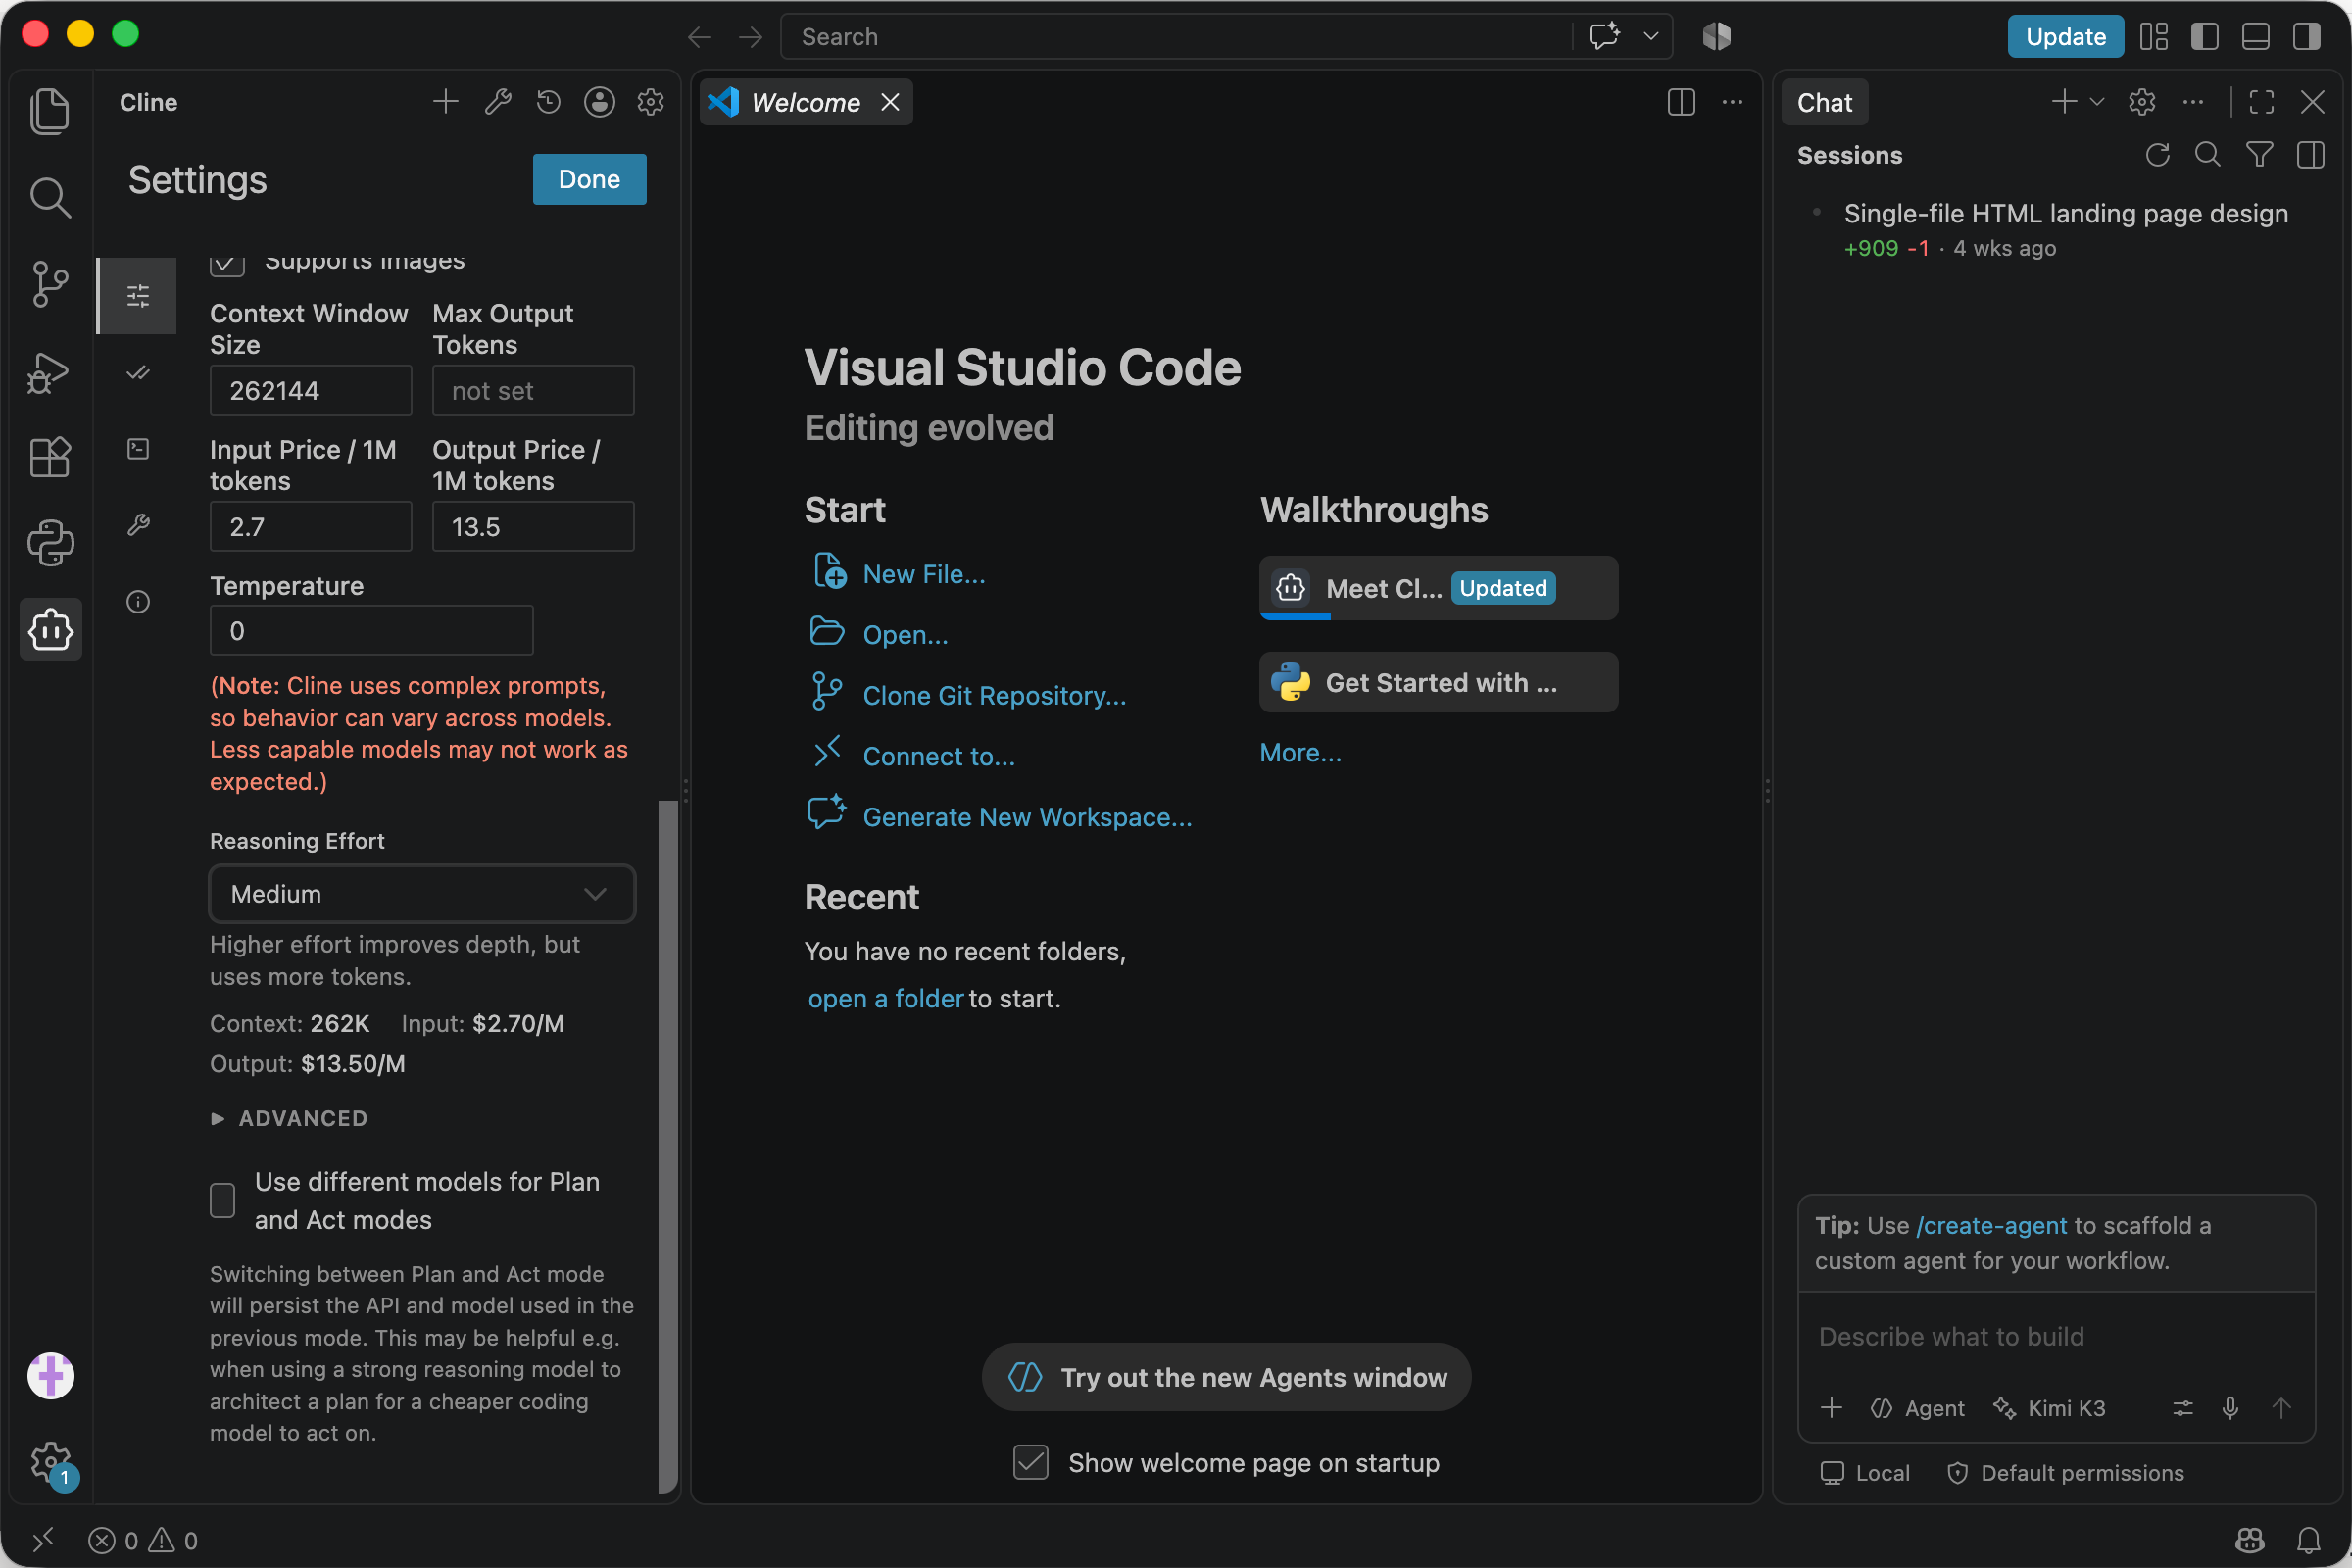The width and height of the screenshot is (2352, 1568).
Task: Open the Kimi K3 model picker
Action: 2049,1409
